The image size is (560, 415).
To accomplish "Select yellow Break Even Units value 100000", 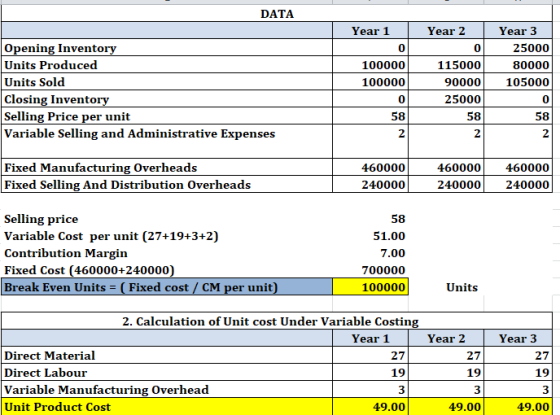I will click(x=370, y=287).
